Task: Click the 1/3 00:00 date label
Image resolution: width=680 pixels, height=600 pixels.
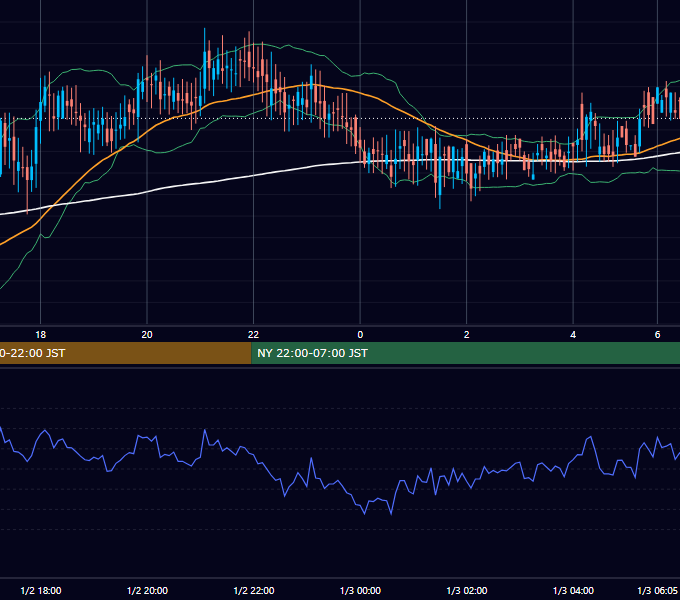Action: click(x=360, y=590)
